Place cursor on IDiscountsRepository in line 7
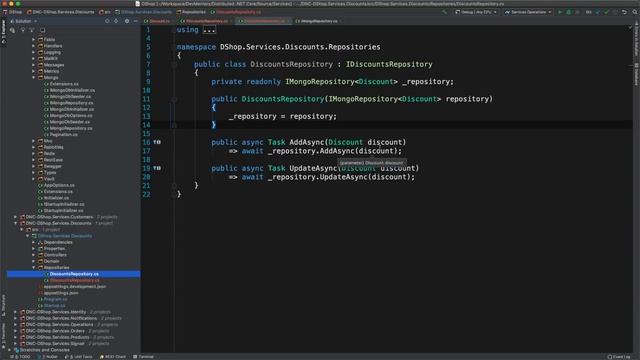640x360 pixels. tap(389, 64)
